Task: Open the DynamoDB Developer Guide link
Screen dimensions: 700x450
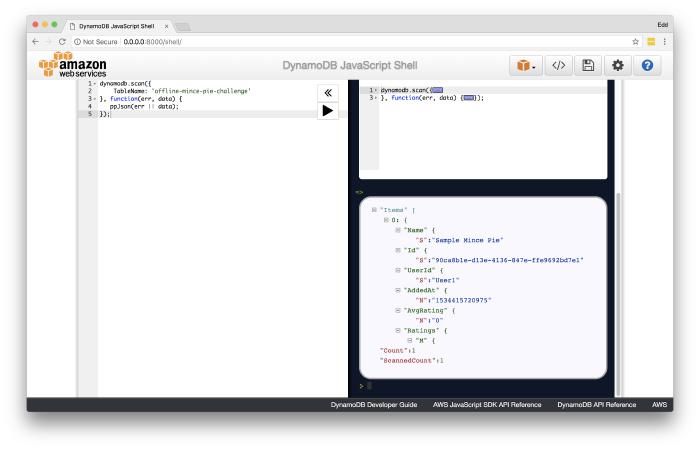Action: 374,404
